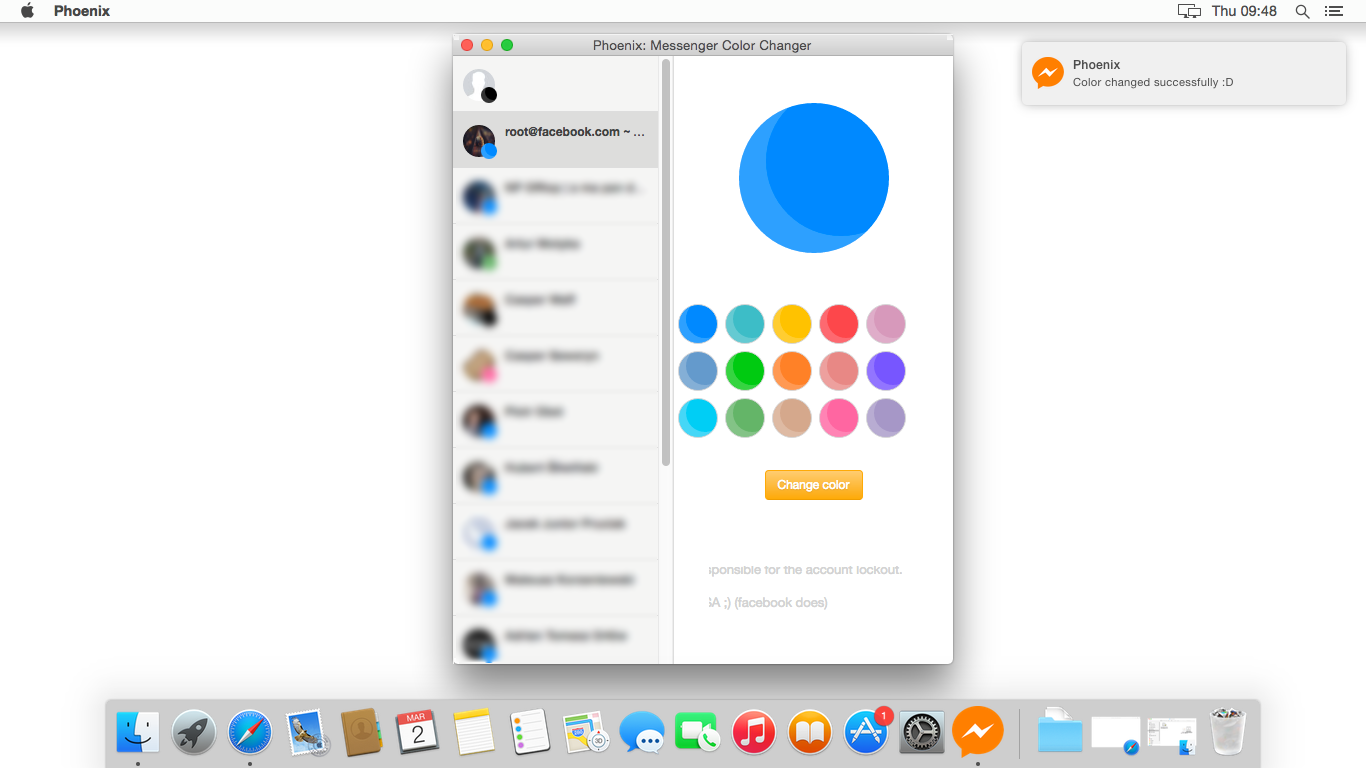Open Spotlight search in the menu bar
The image size is (1366, 768).
coord(1302,11)
